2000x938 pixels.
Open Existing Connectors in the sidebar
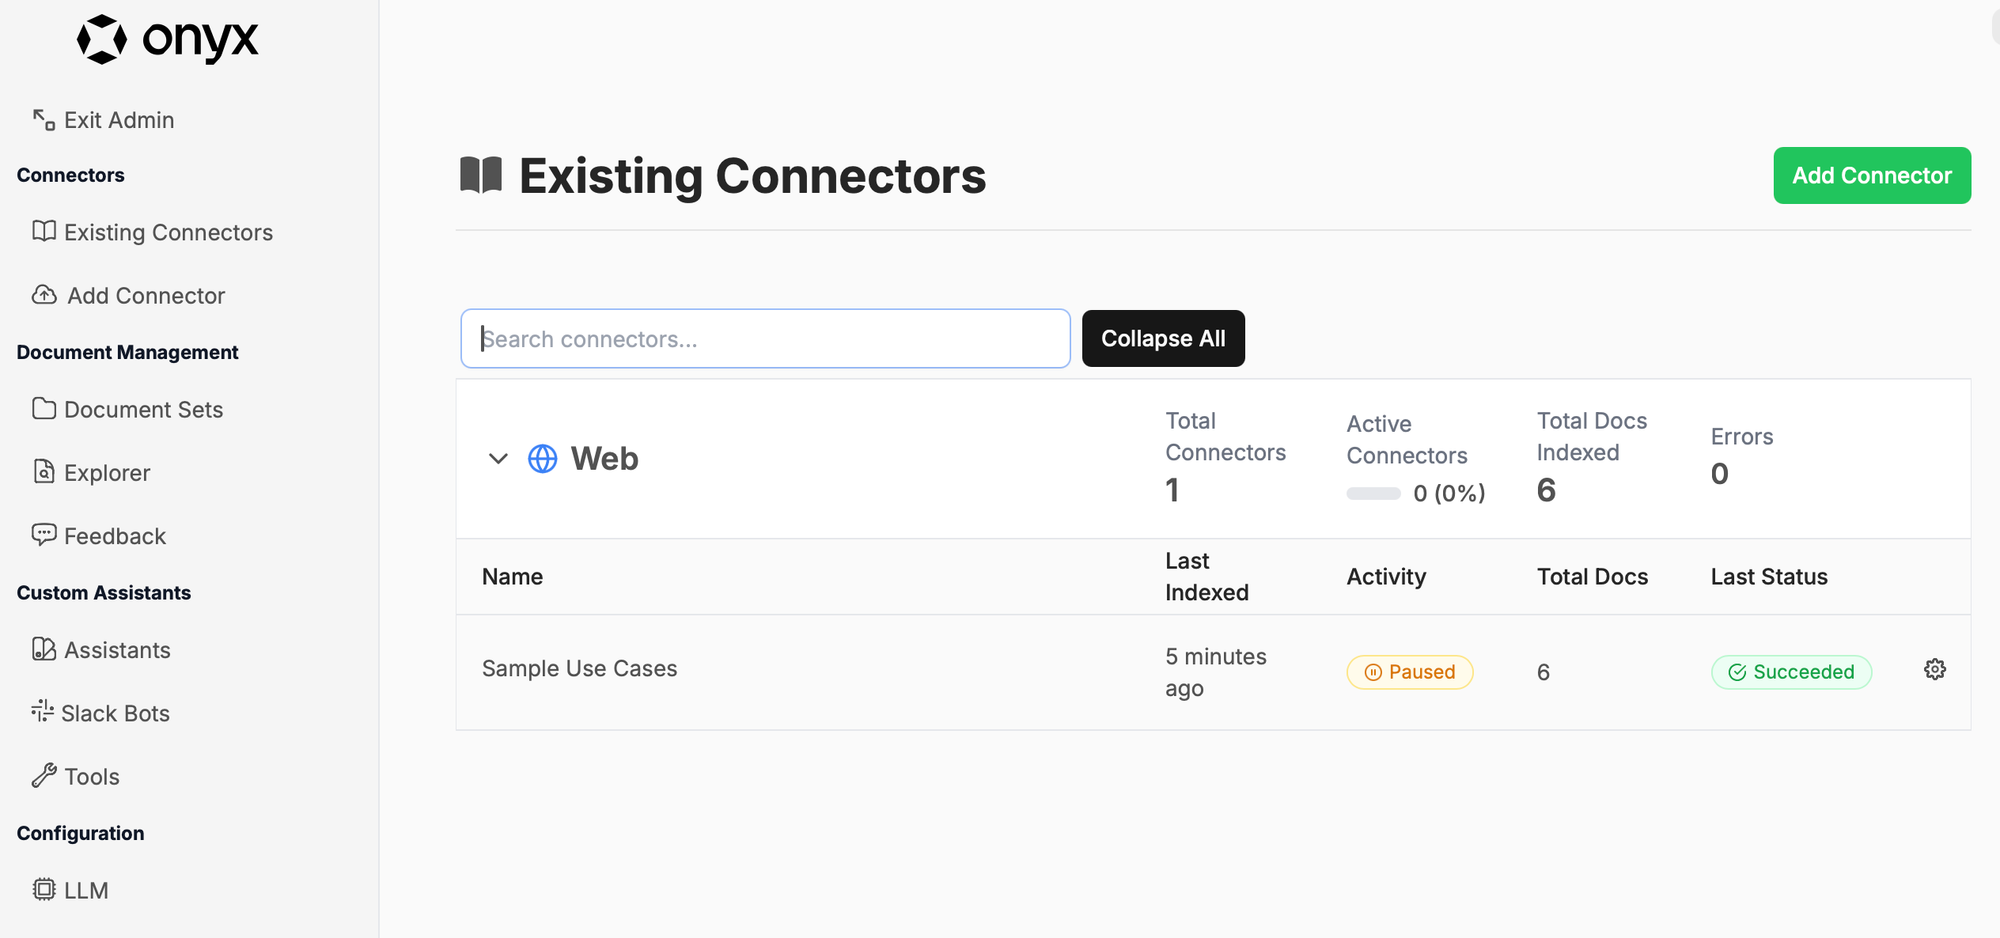tap(153, 232)
